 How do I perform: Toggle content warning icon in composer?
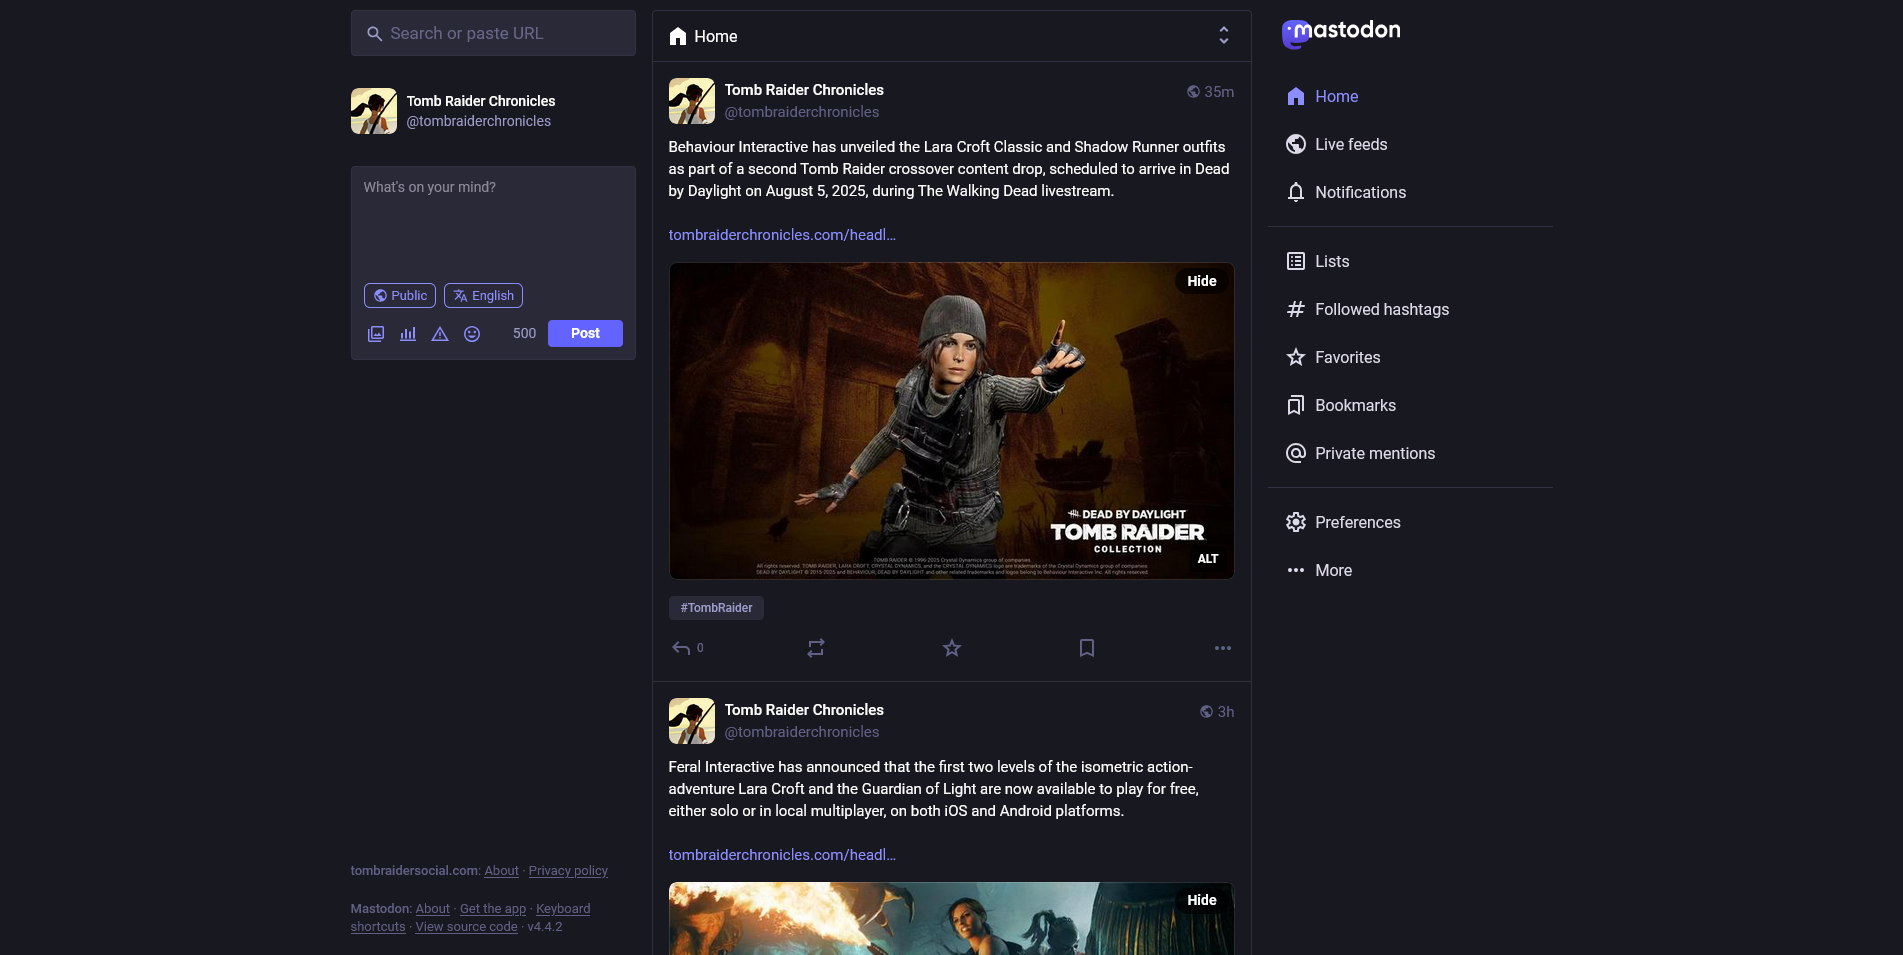pyautogui.click(x=440, y=334)
